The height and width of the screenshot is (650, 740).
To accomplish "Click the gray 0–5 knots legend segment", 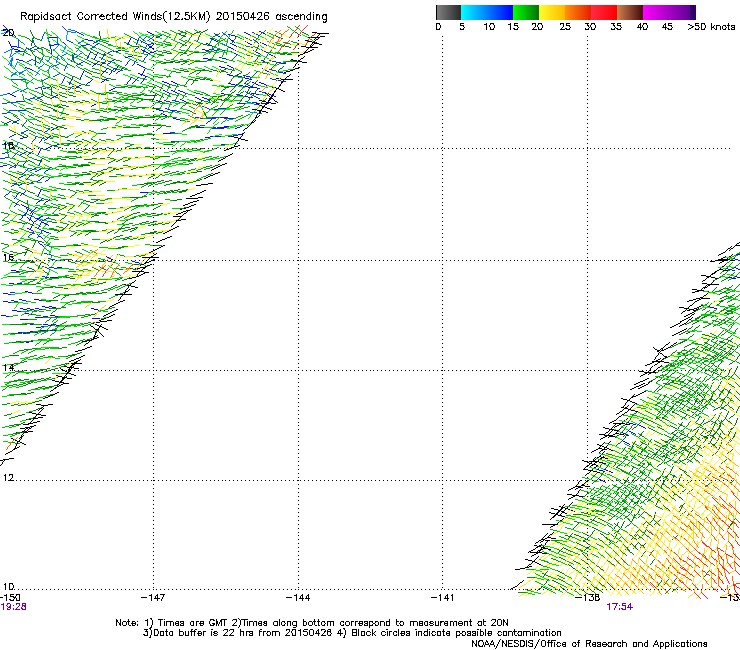I will tap(448, 12).
